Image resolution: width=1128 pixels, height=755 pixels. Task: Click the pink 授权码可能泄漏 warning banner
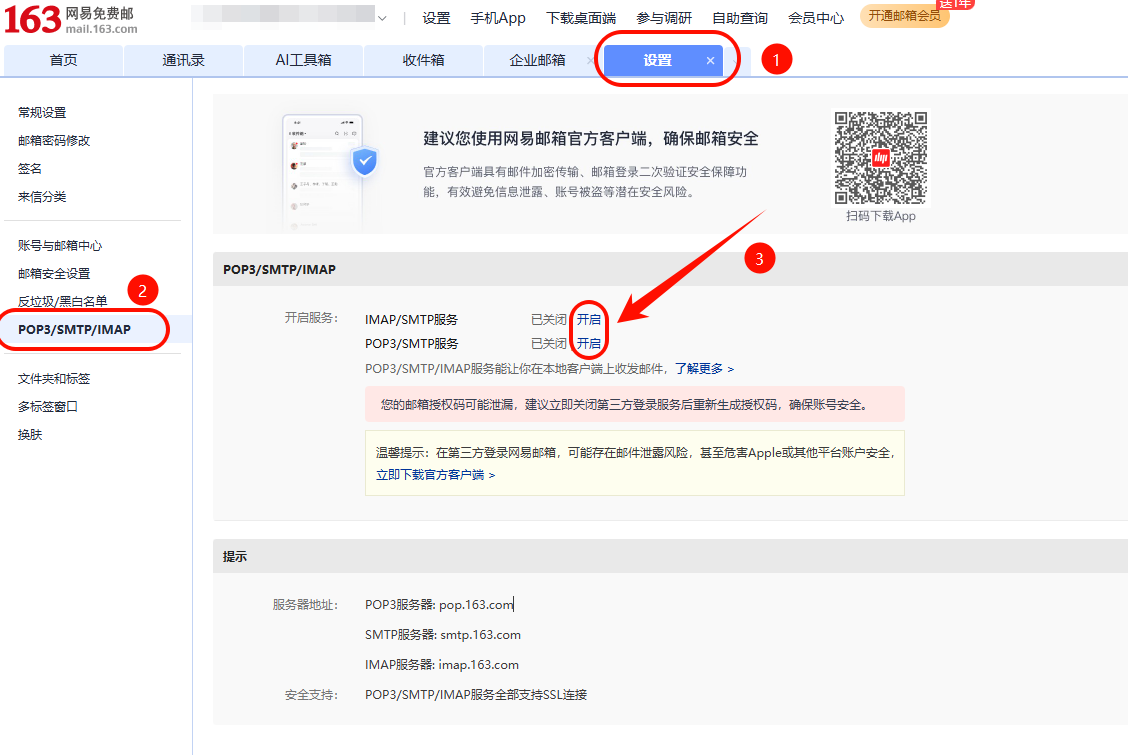[634, 405]
